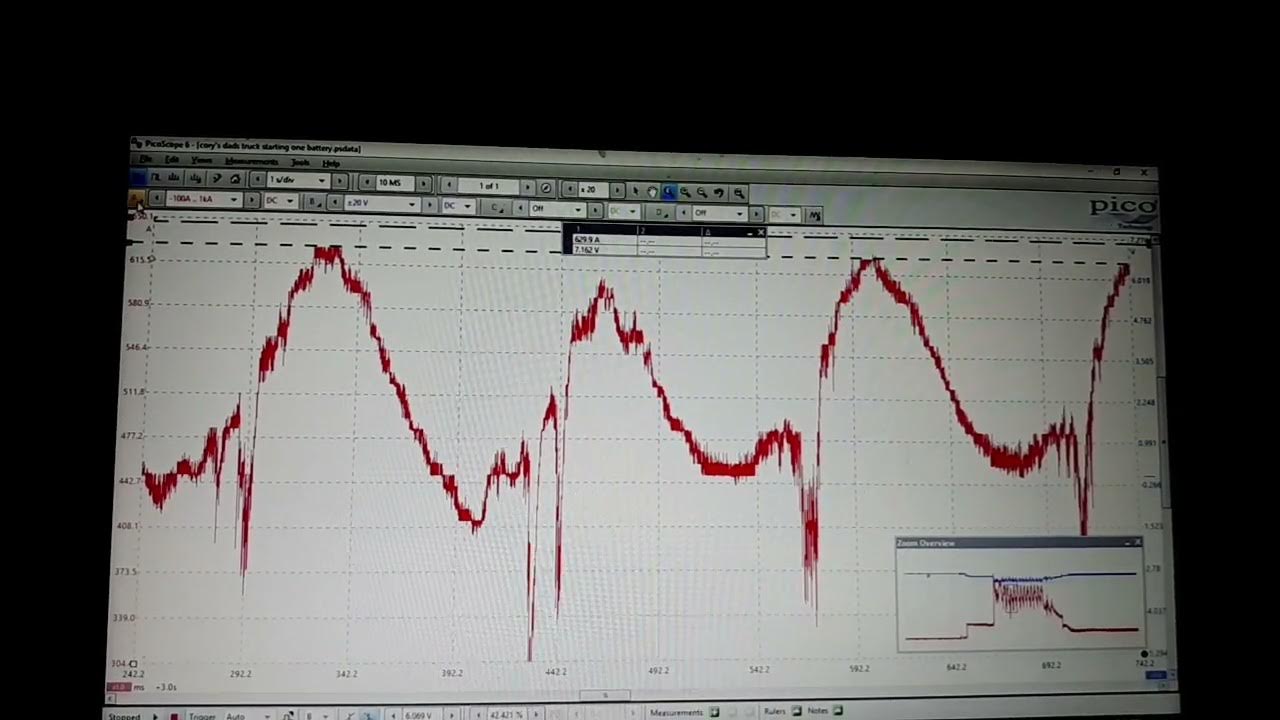Open the auto setup icon
The width and height of the screenshot is (1280, 720).
tap(217, 179)
